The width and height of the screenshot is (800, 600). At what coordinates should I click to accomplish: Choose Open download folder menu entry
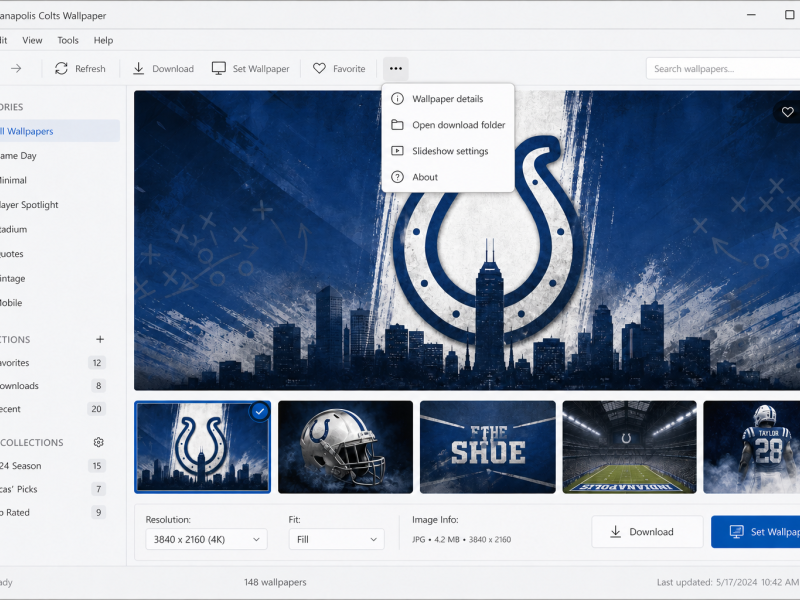click(448, 124)
